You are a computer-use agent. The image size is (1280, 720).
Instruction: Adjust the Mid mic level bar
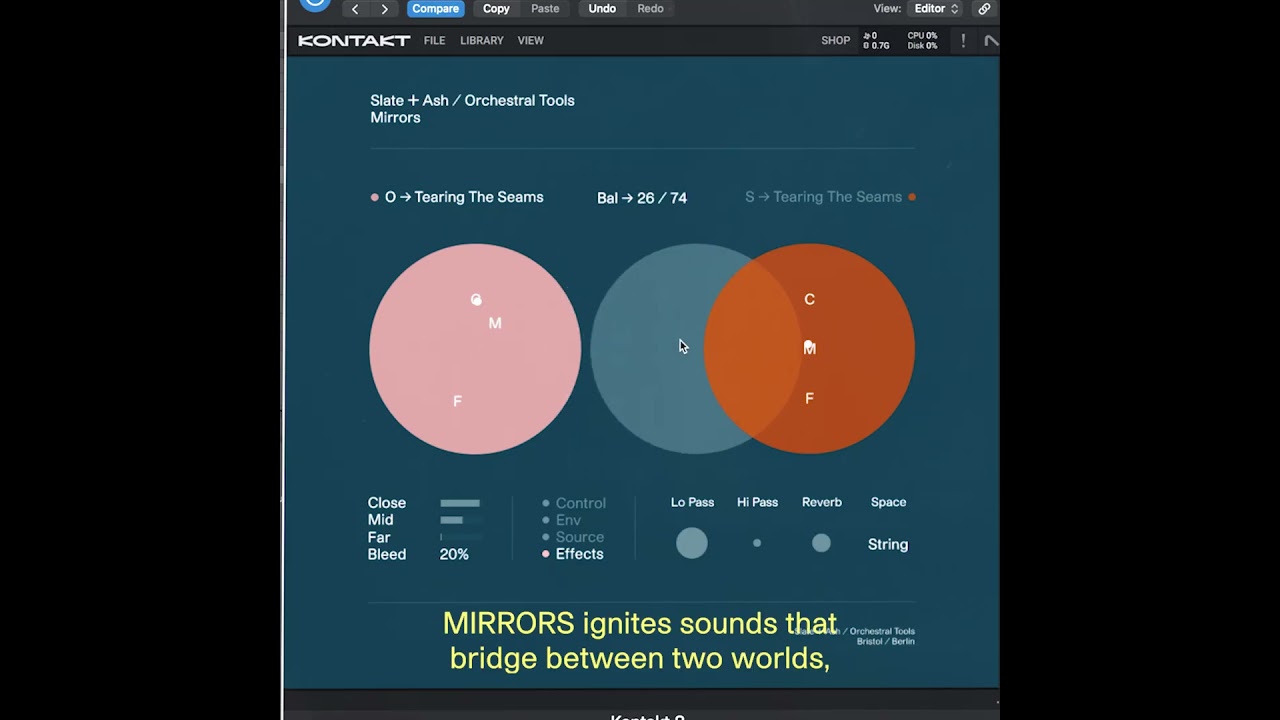point(460,520)
